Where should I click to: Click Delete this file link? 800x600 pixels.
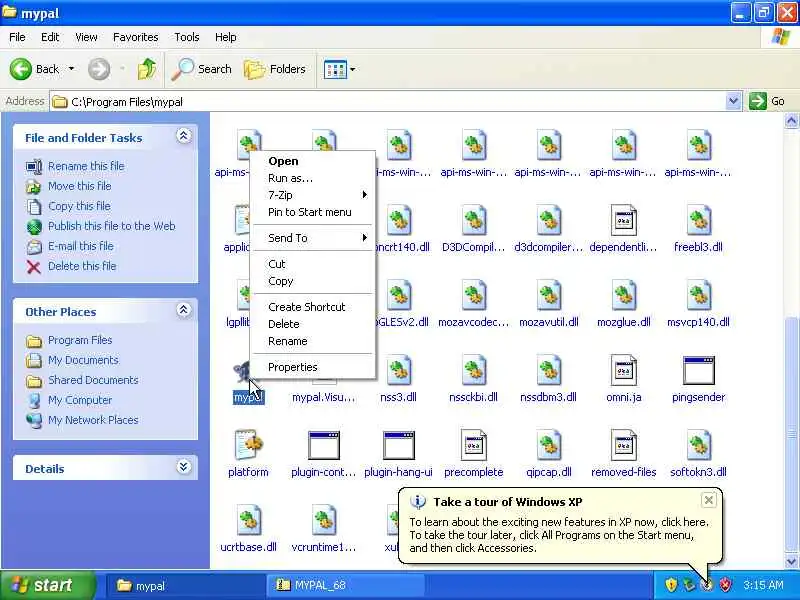[82, 266]
